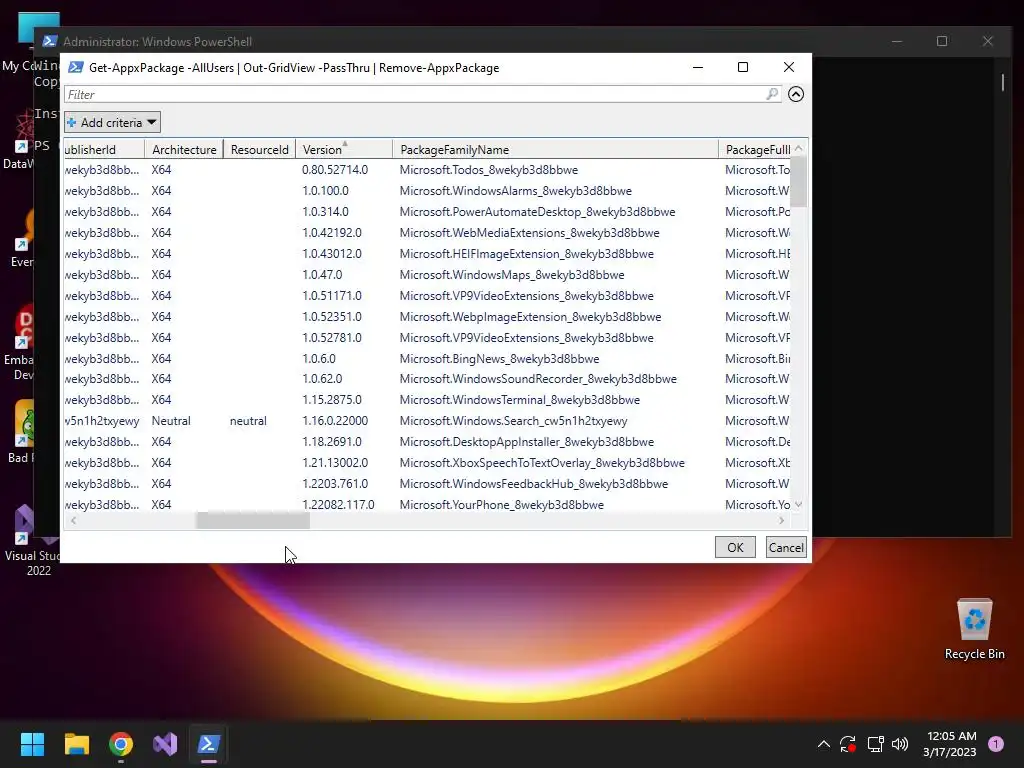Sort by the PackageFamilyName column header
Image resolution: width=1024 pixels, height=768 pixels.
tap(555, 150)
